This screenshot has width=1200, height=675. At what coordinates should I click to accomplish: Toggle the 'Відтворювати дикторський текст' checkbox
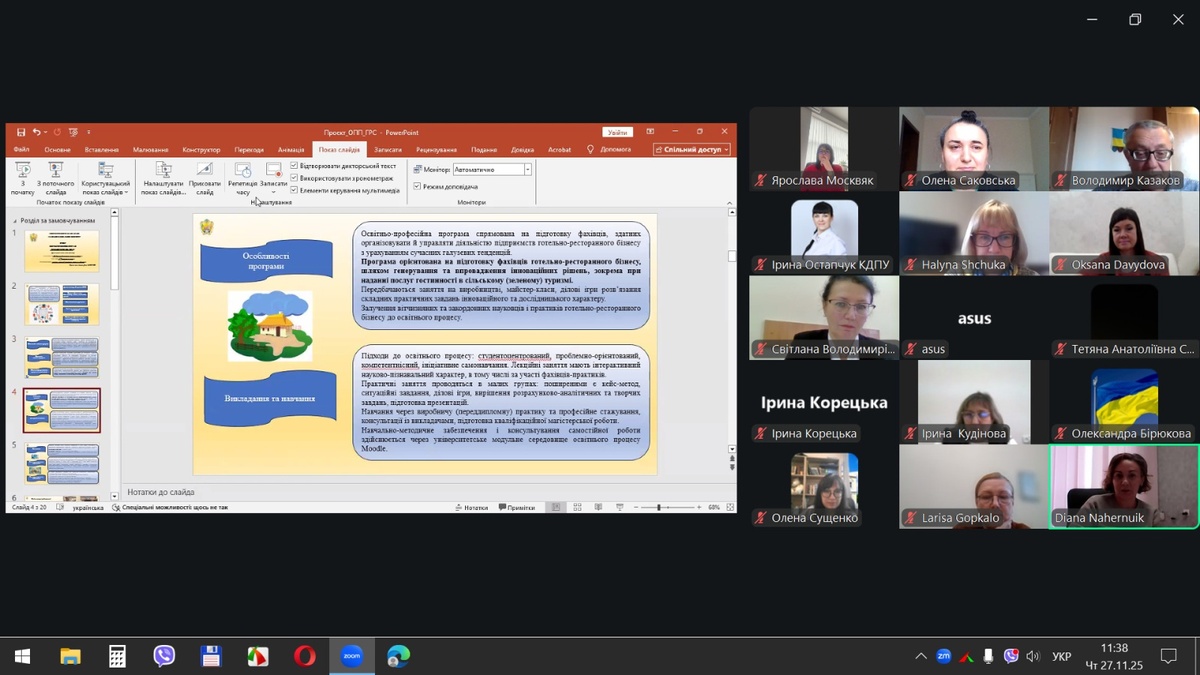[294, 165]
